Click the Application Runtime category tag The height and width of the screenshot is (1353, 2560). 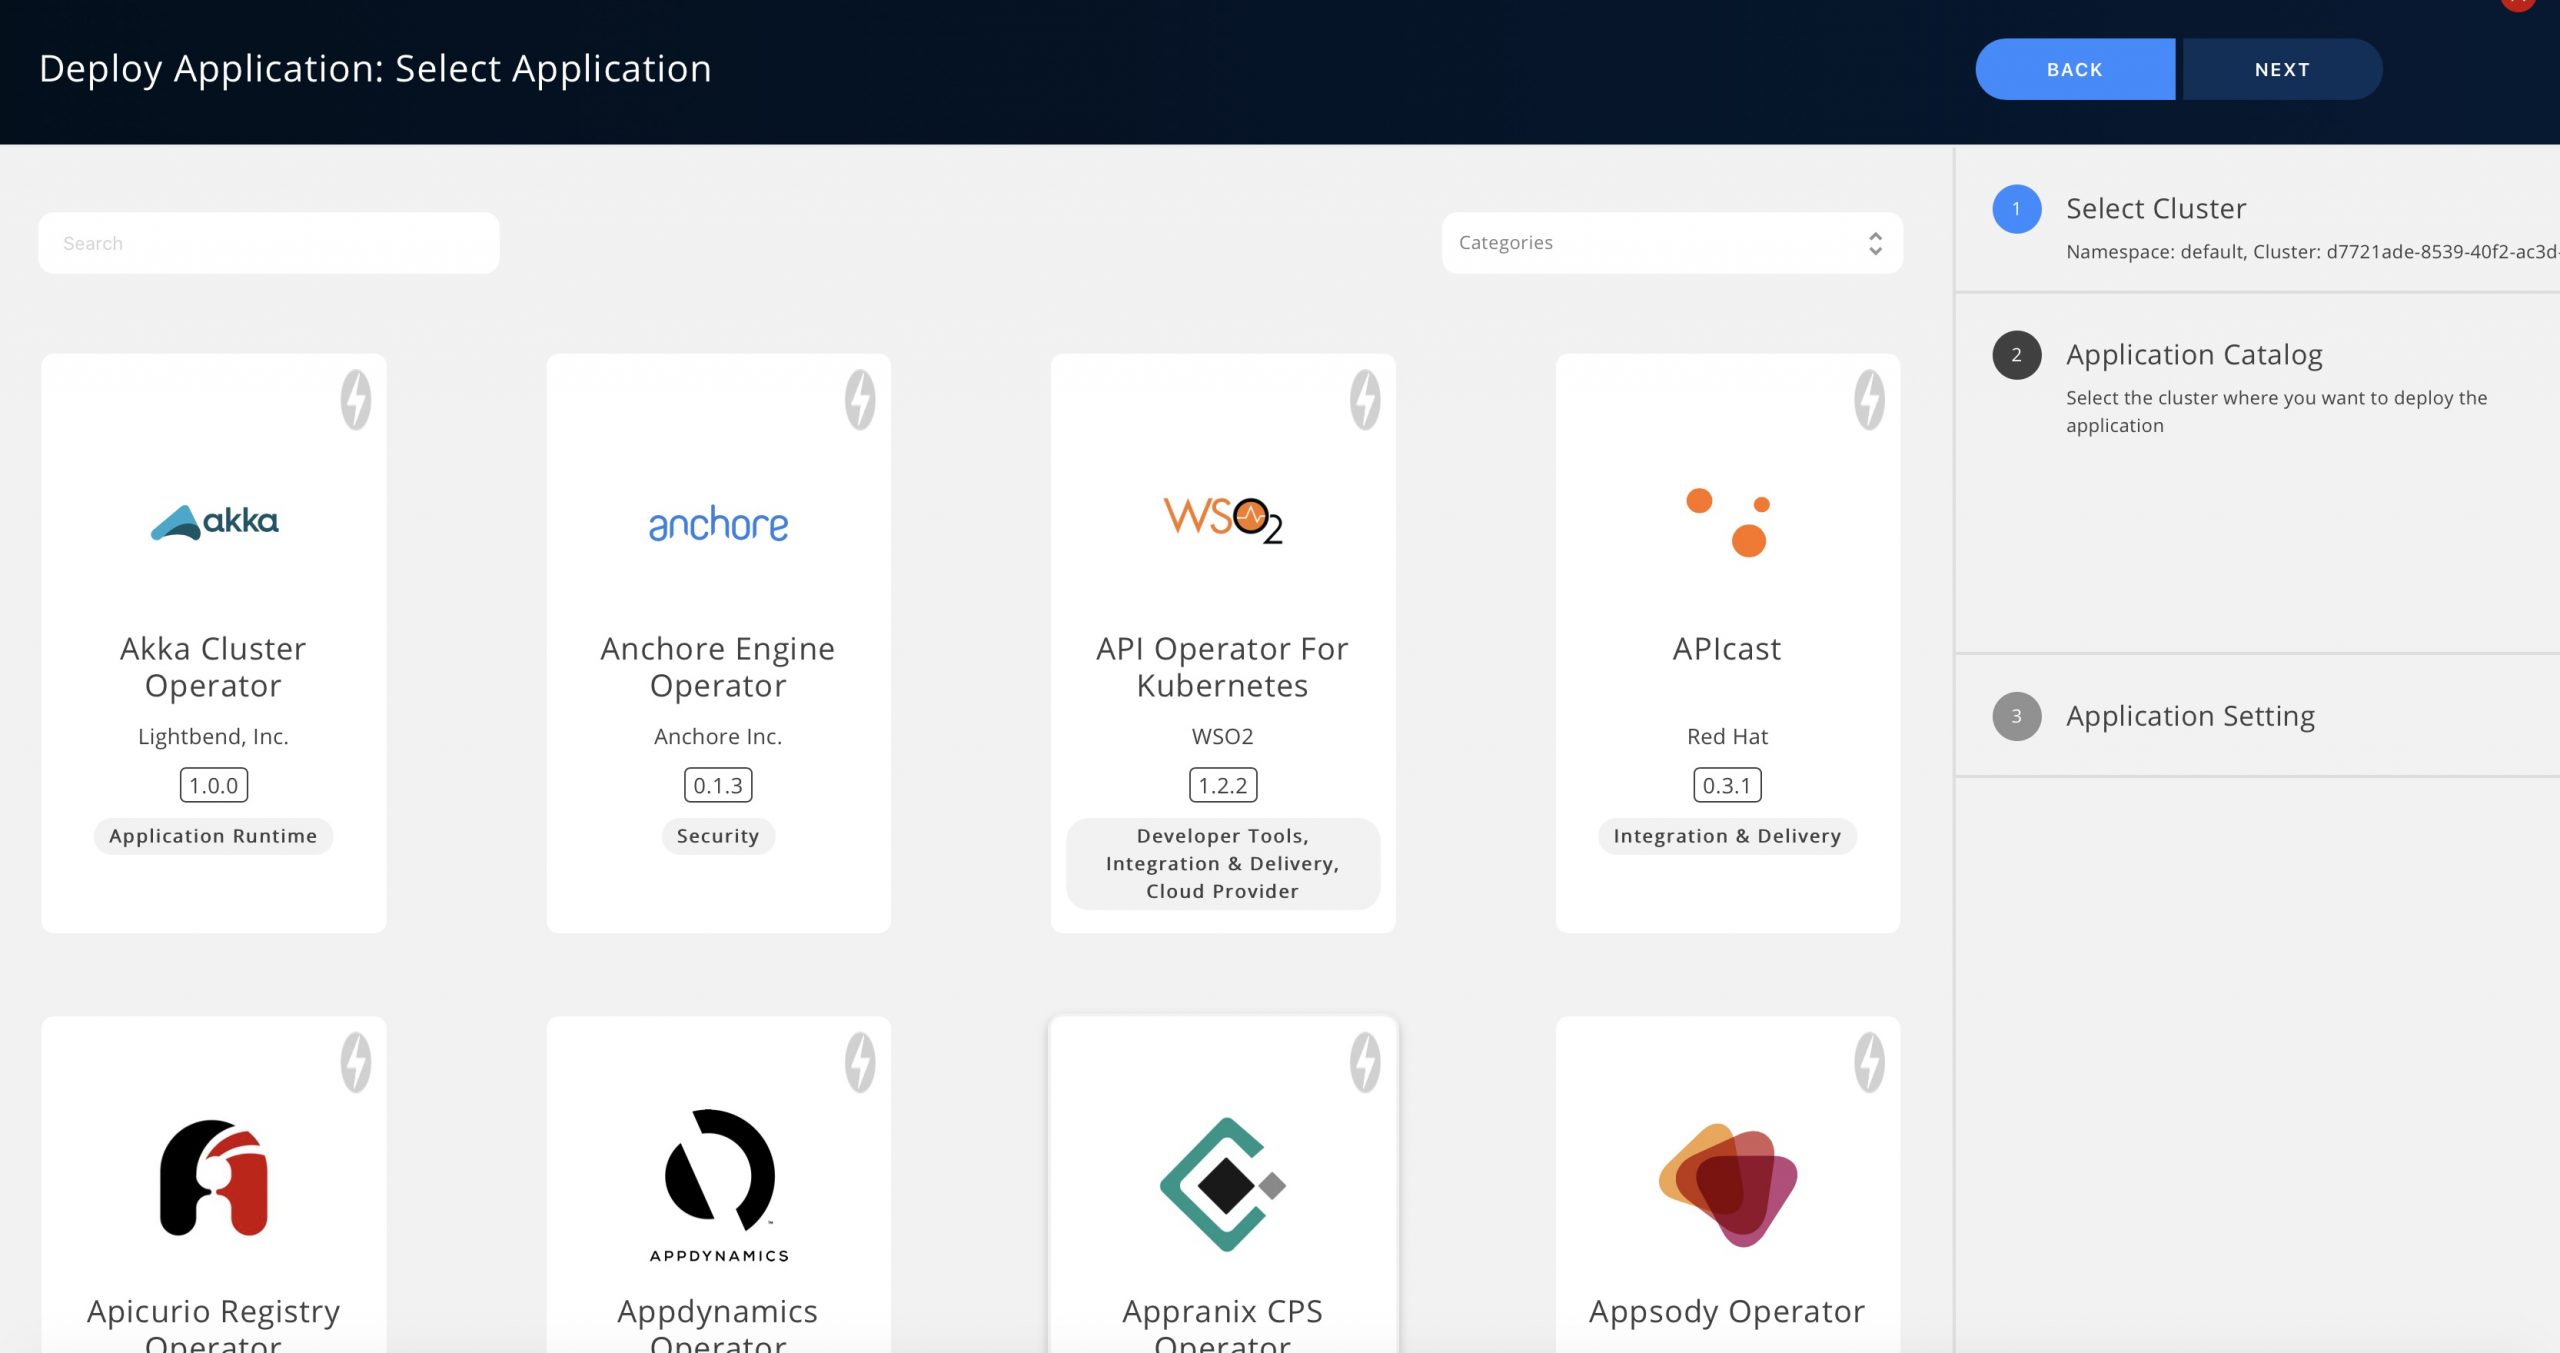[213, 836]
